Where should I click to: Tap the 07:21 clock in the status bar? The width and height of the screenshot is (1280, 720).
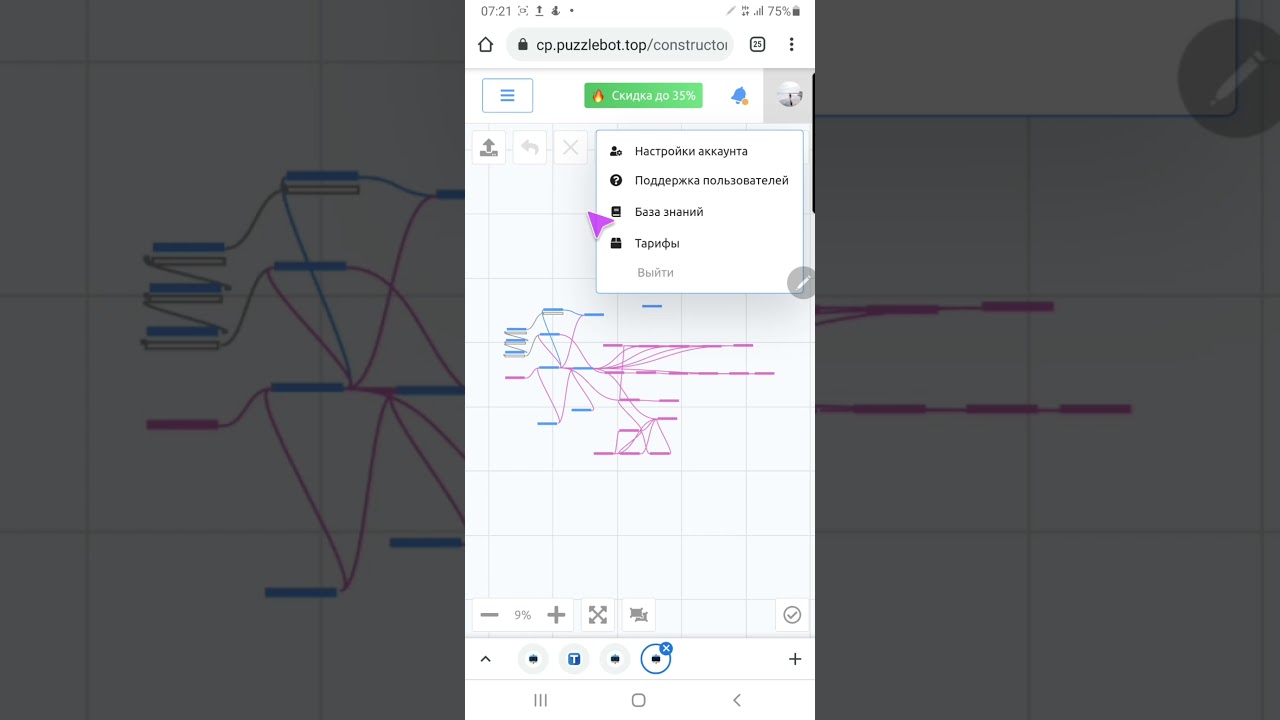click(x=496, y=11)
